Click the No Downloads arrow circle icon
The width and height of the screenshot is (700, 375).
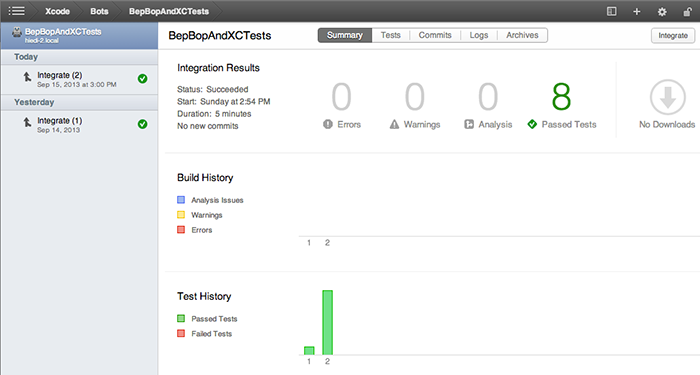[668, 97]
